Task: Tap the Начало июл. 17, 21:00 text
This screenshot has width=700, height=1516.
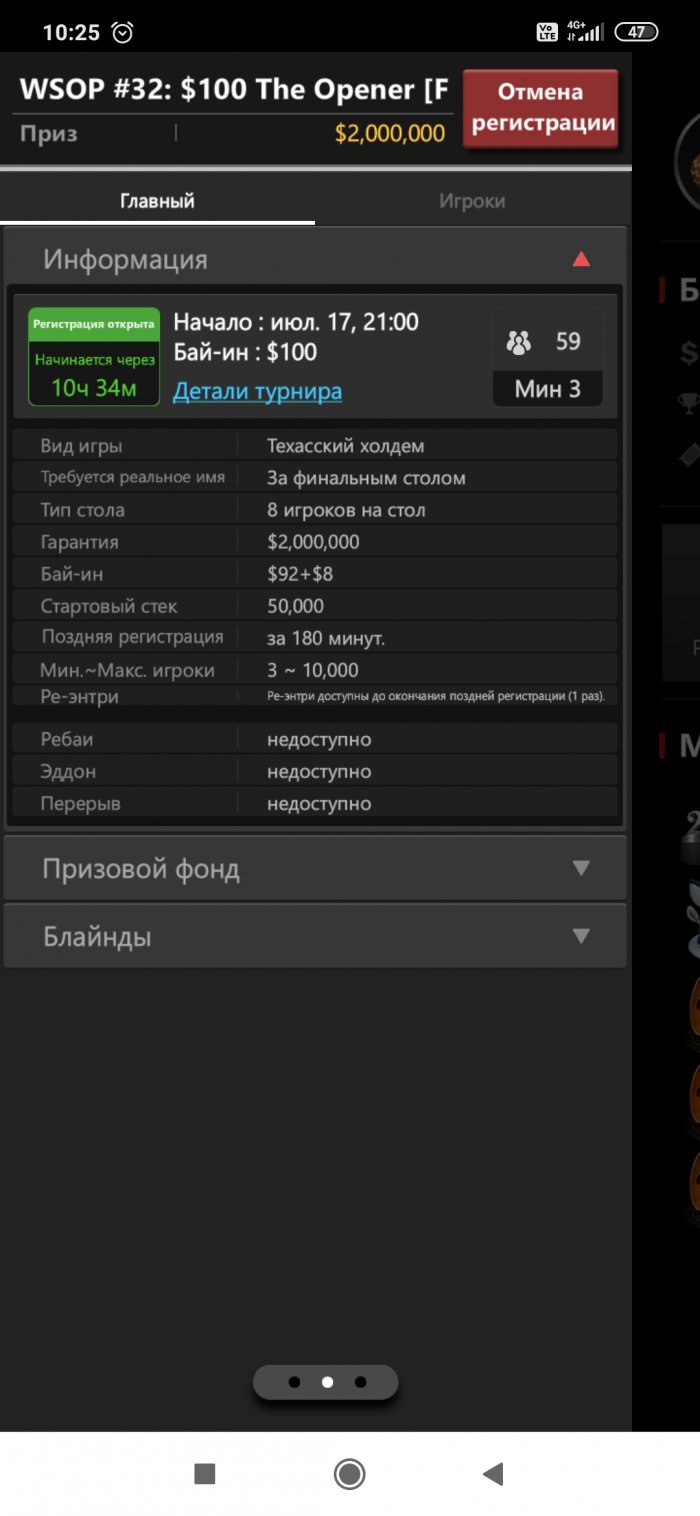Action: 296,322
